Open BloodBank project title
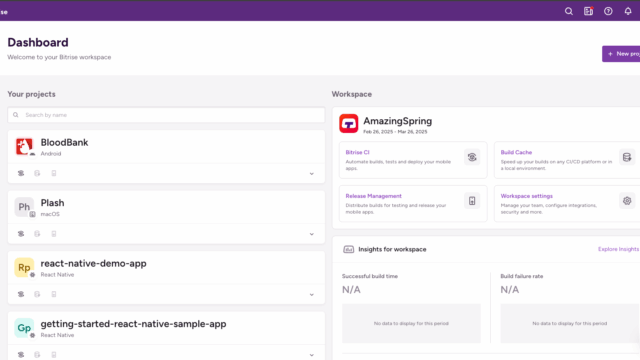Viewport: 640px width, 360px height. click(x=64, y=142)
